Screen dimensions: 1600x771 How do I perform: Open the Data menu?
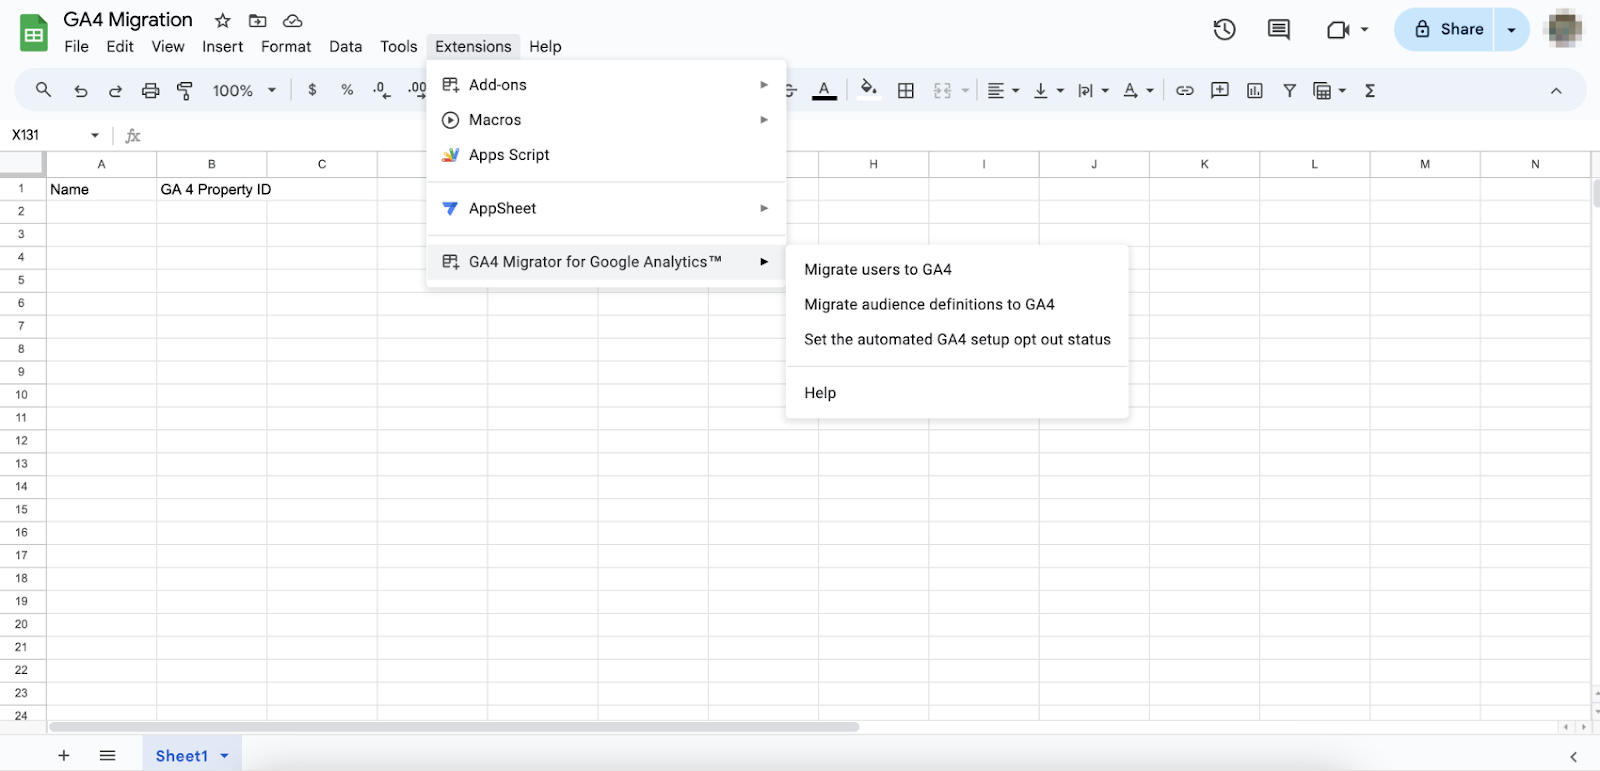click(346, 47)
